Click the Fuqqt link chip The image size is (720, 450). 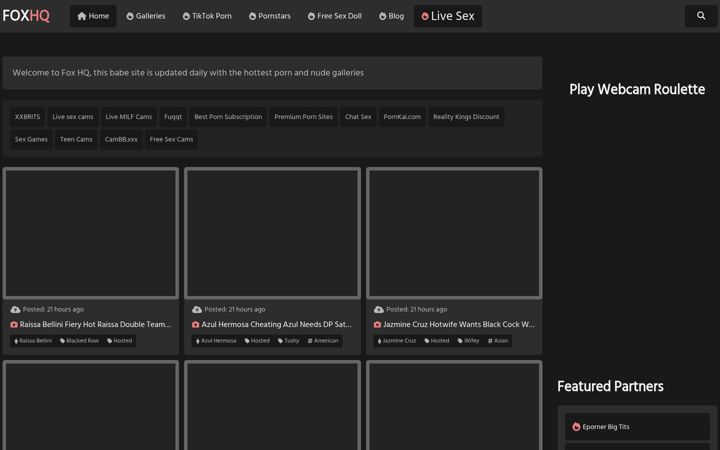173,117
